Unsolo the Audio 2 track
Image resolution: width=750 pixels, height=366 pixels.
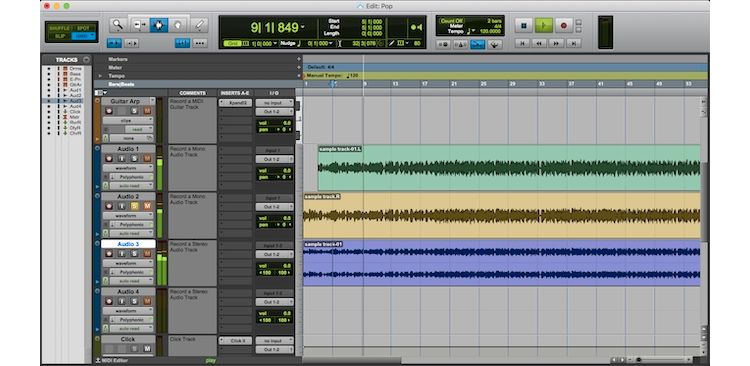coord(134,206)
